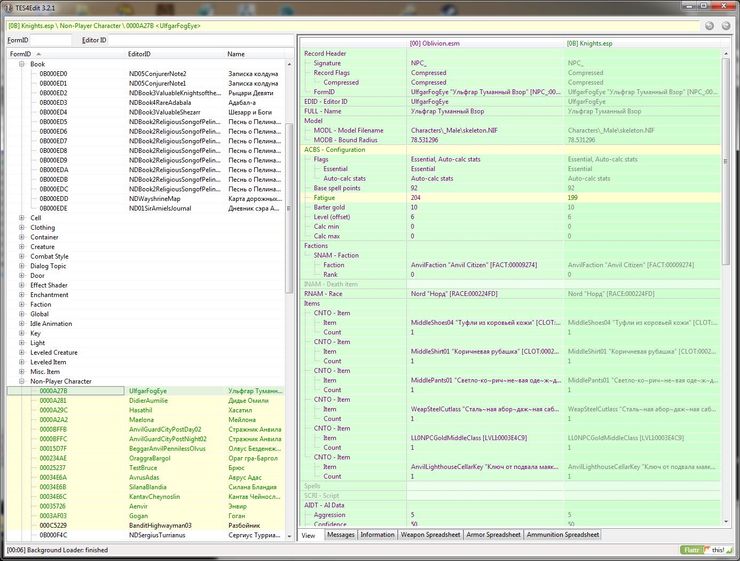Expand the Creature record group

pyautogui.click(x=22, y=246)
